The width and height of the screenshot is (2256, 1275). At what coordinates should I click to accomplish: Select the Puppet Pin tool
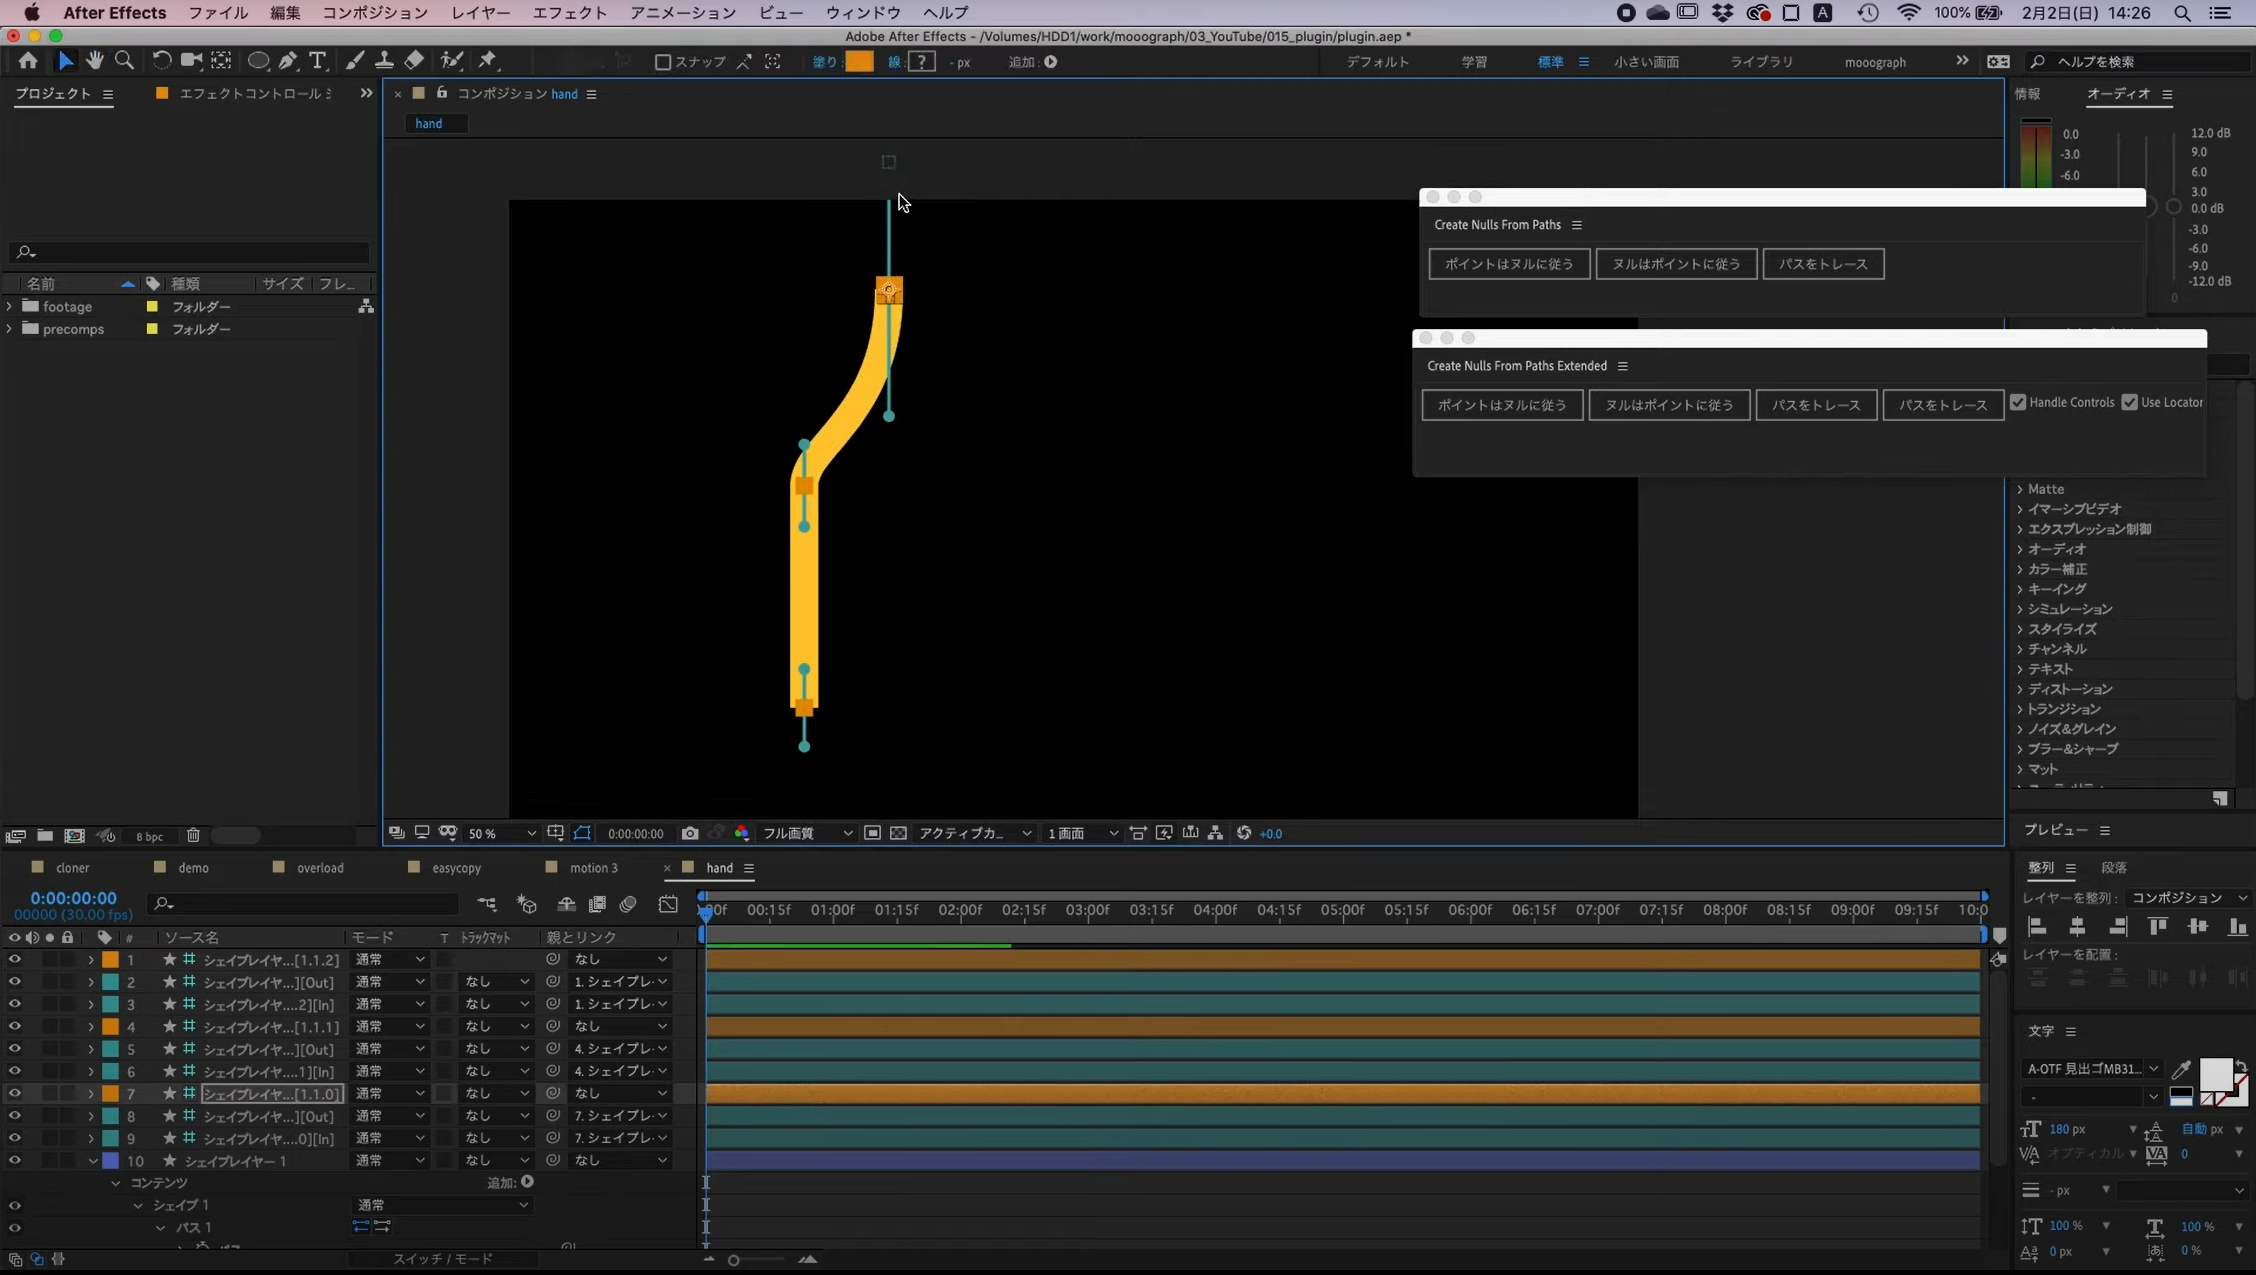[x=487, y=61]
